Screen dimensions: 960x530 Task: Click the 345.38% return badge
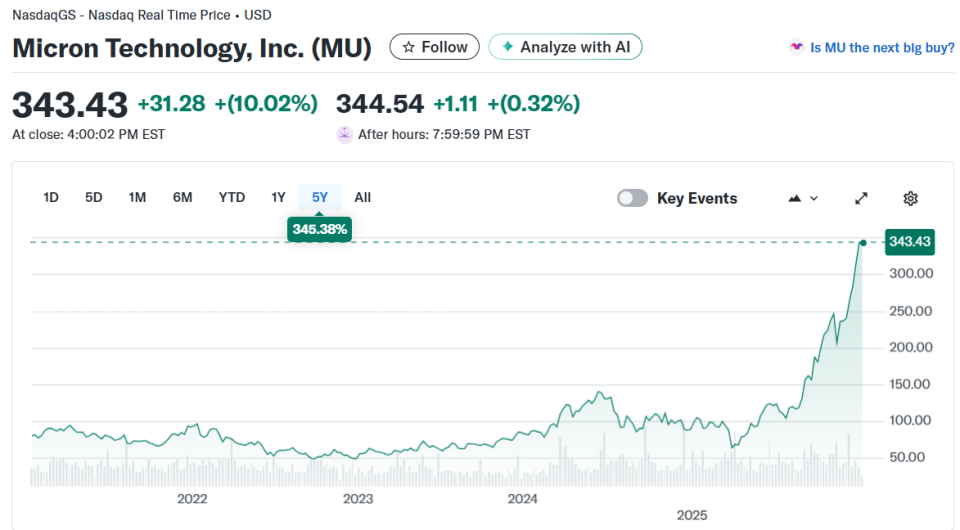320,229
